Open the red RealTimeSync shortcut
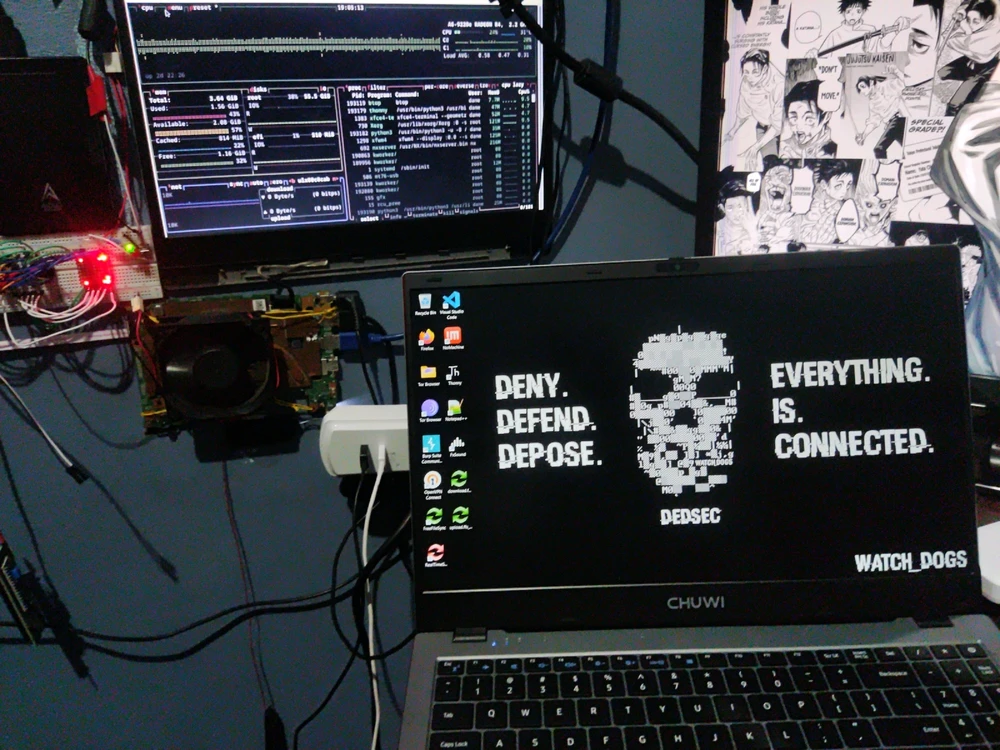Image resolution: width=1000 pixels, height=750 pixels. tap(436, 554)
